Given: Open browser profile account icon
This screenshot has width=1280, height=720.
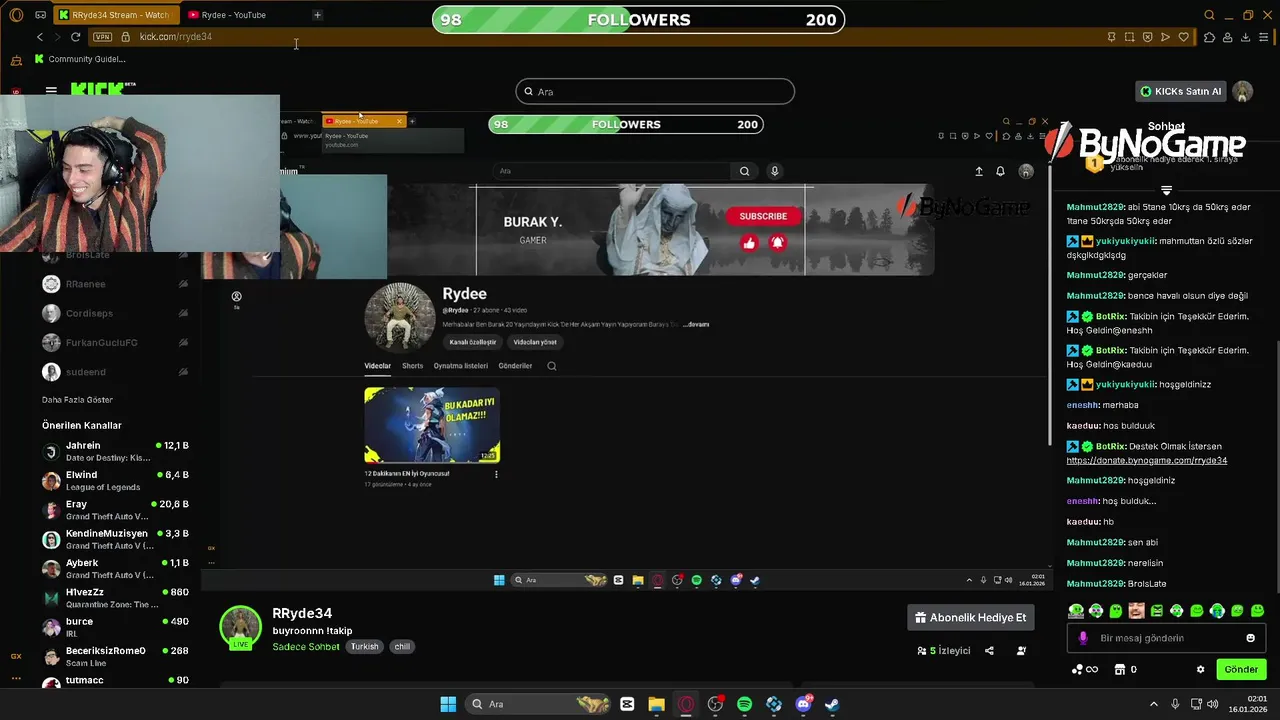Looking at the screenshot, I should click(1227, 37).
